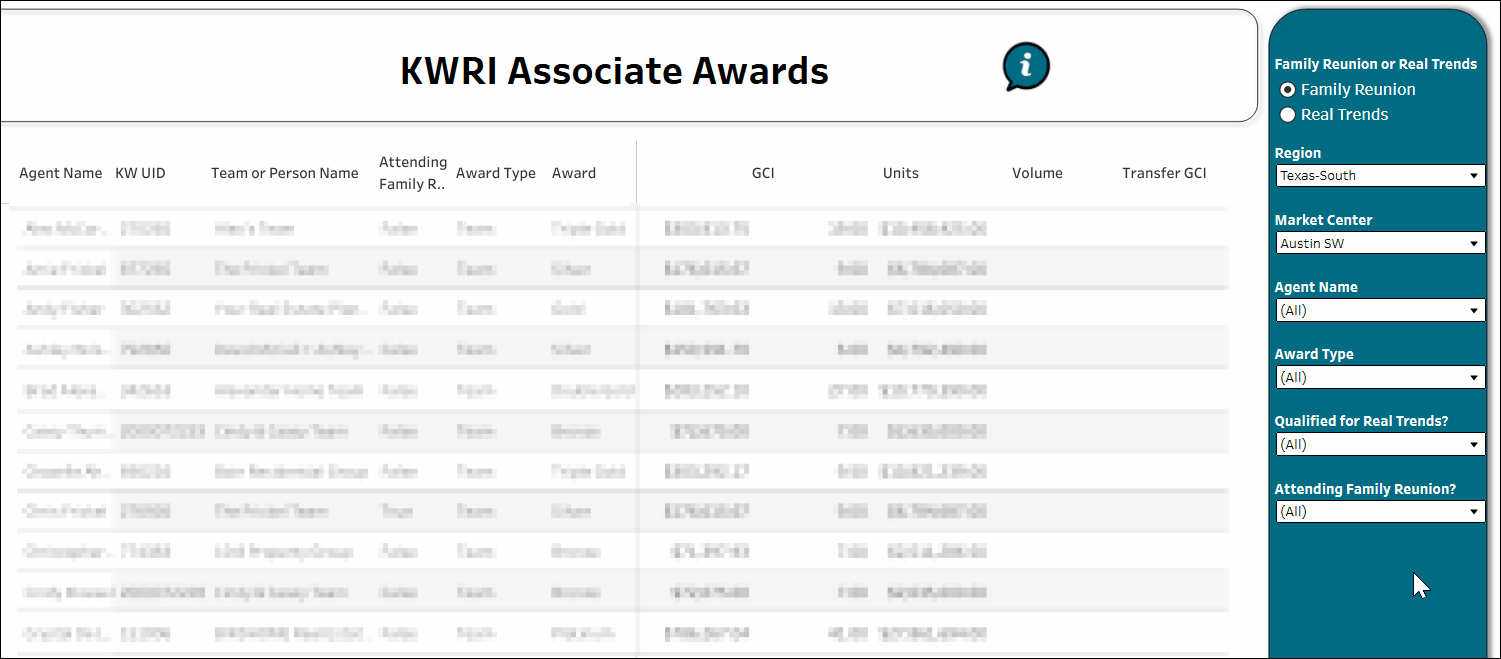Expand the Agent Name filter dropdown

[1380, 310]
